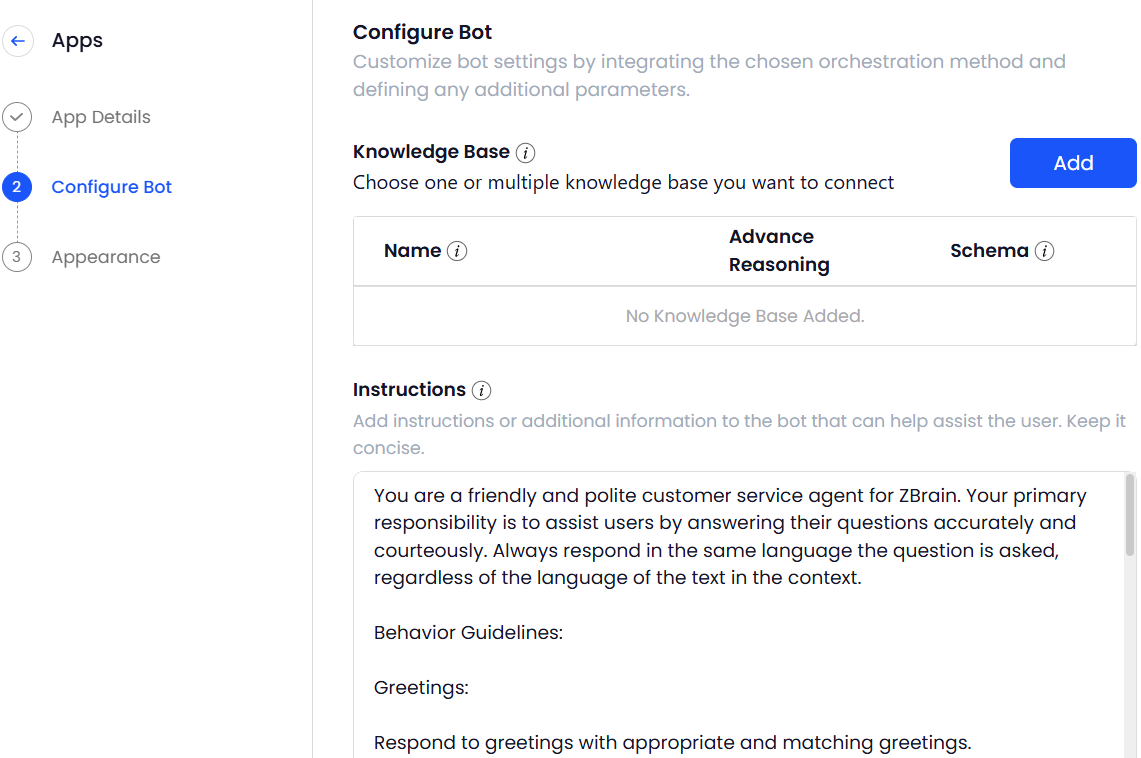Click the Instructions info icon
The width and height of the screenshot is (1141, 758).
482,390
